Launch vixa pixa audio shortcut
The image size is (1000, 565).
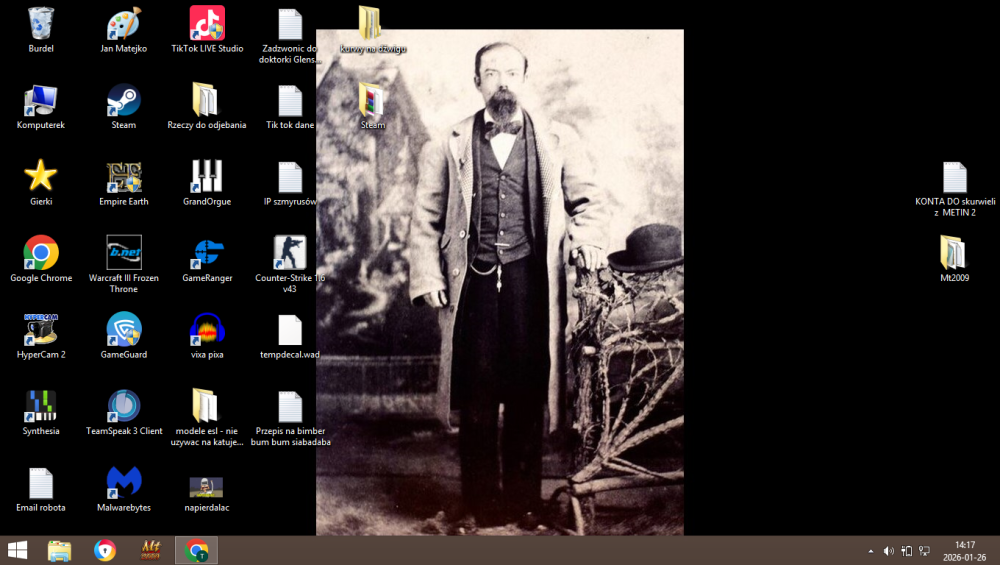tap(207, 329)
